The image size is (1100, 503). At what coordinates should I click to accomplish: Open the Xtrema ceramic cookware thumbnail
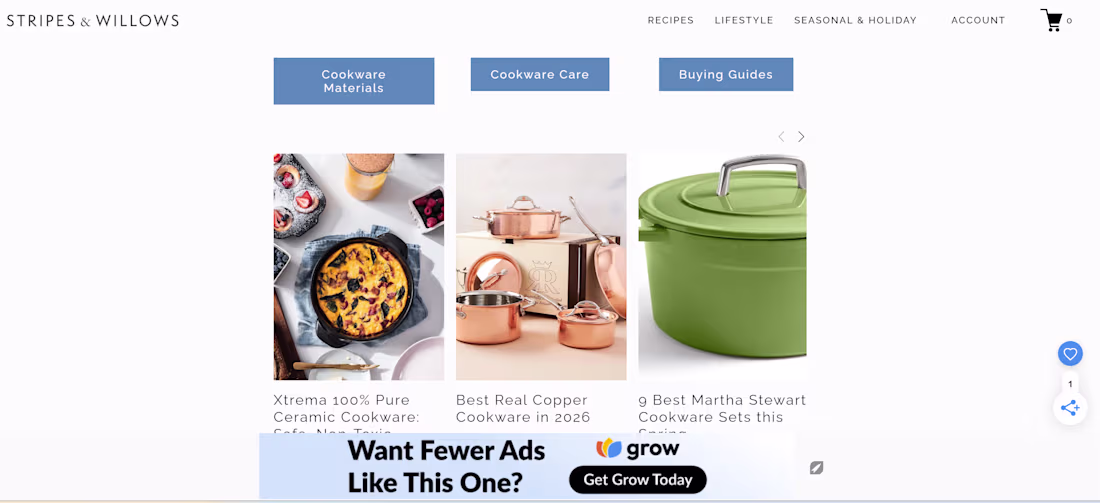(x=358, y=267)
